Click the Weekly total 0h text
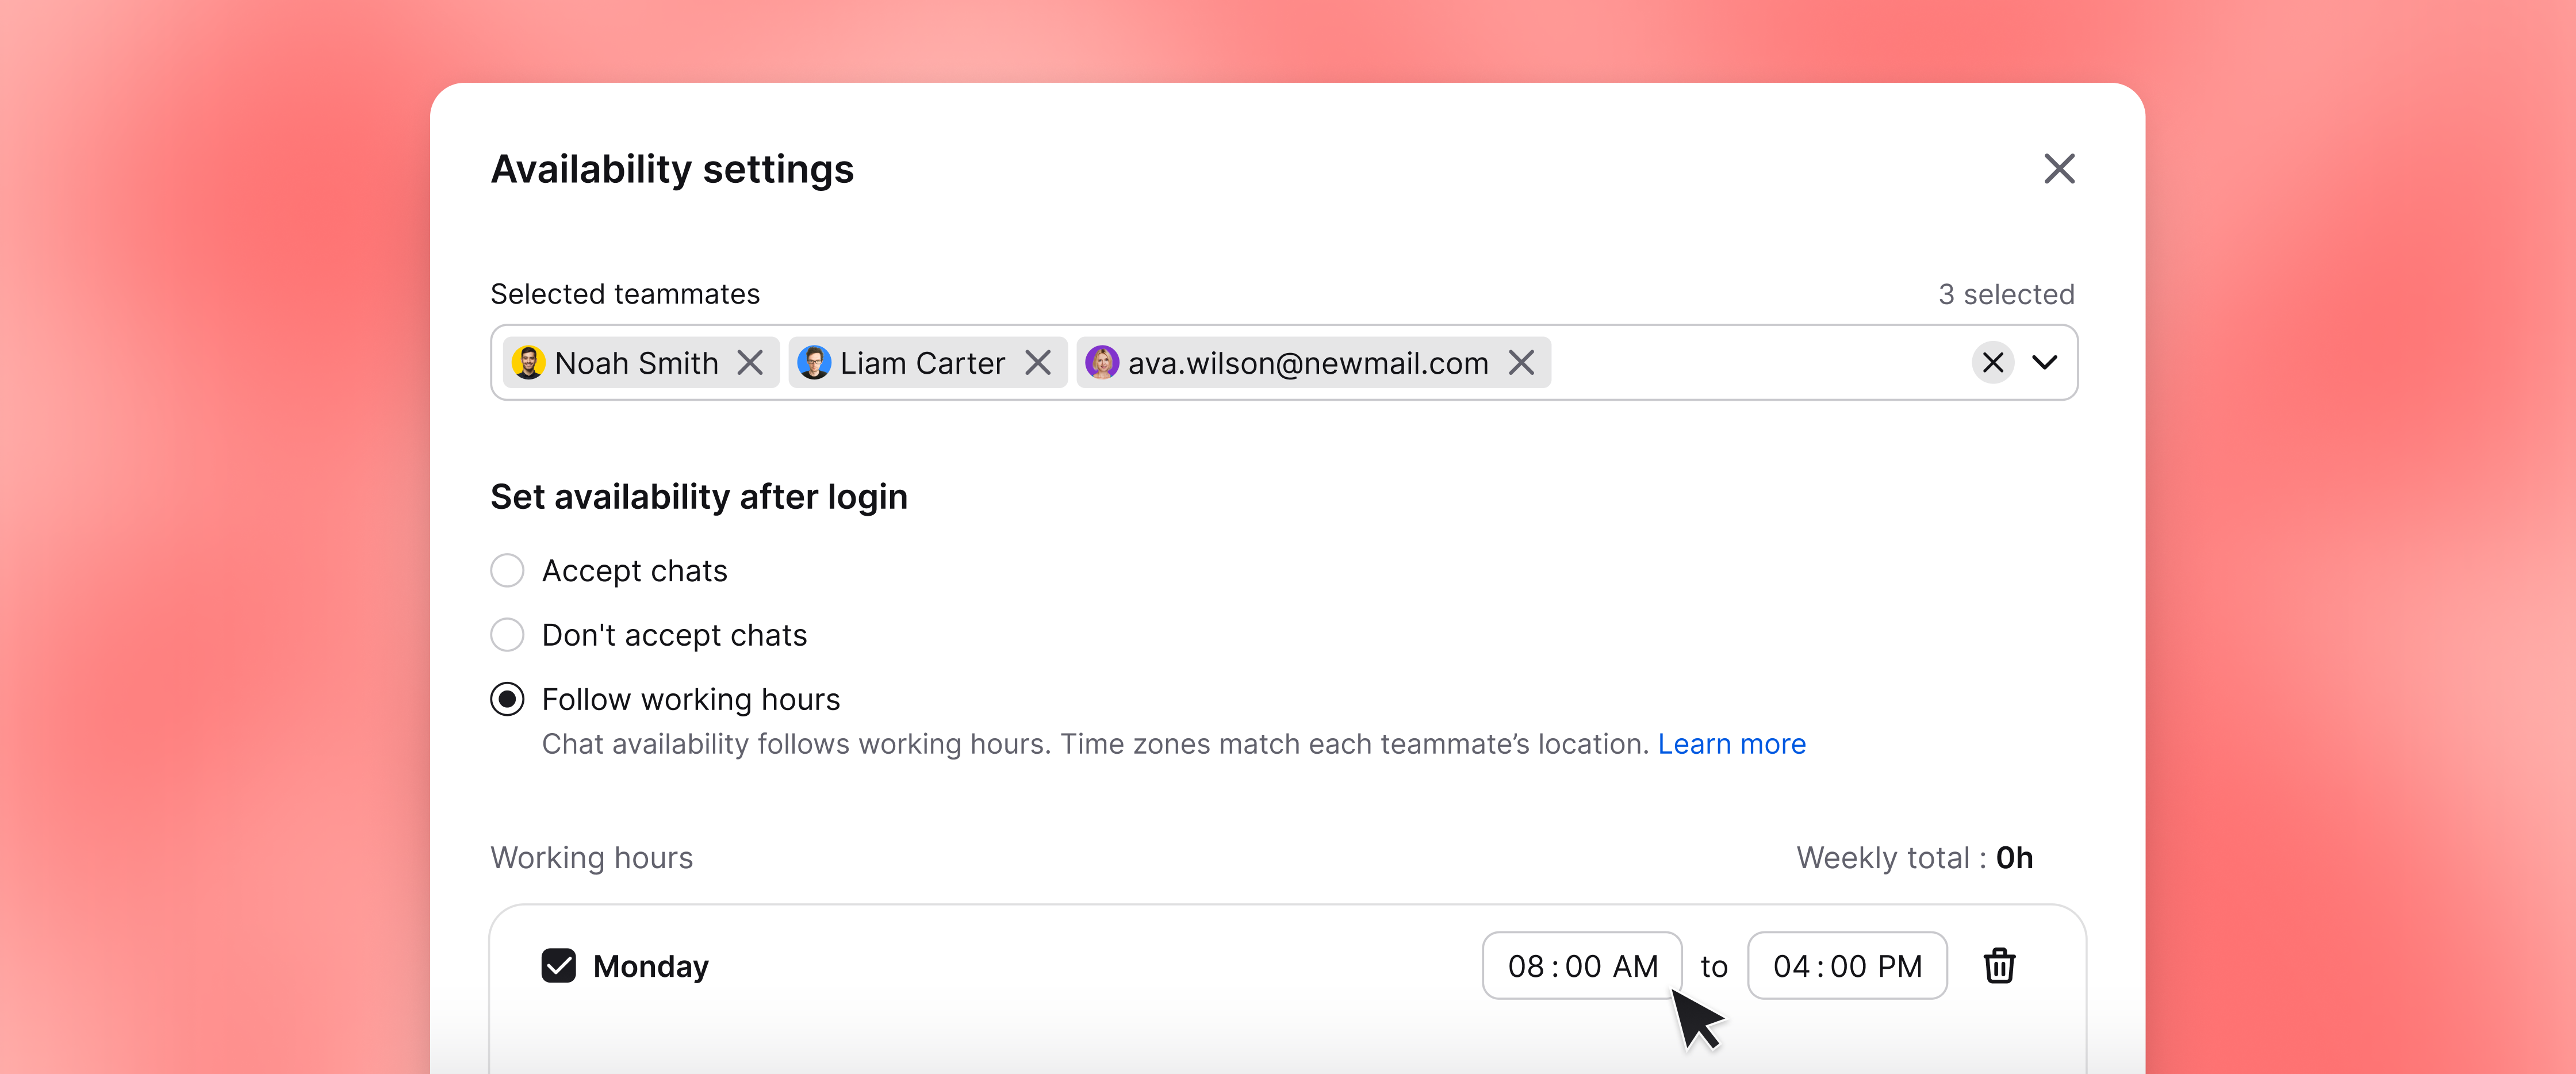 pos(1914,858)
